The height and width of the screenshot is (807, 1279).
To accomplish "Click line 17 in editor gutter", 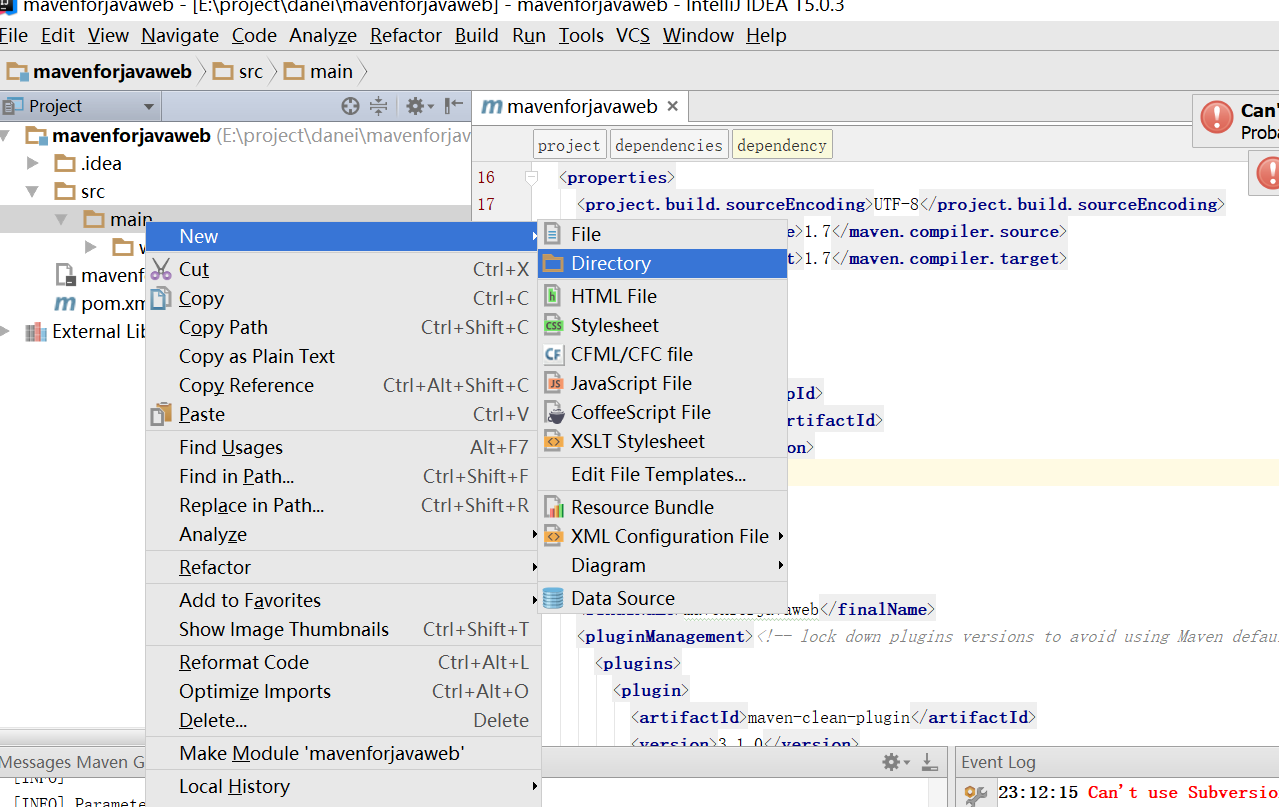I will click(x=486, y=204).
